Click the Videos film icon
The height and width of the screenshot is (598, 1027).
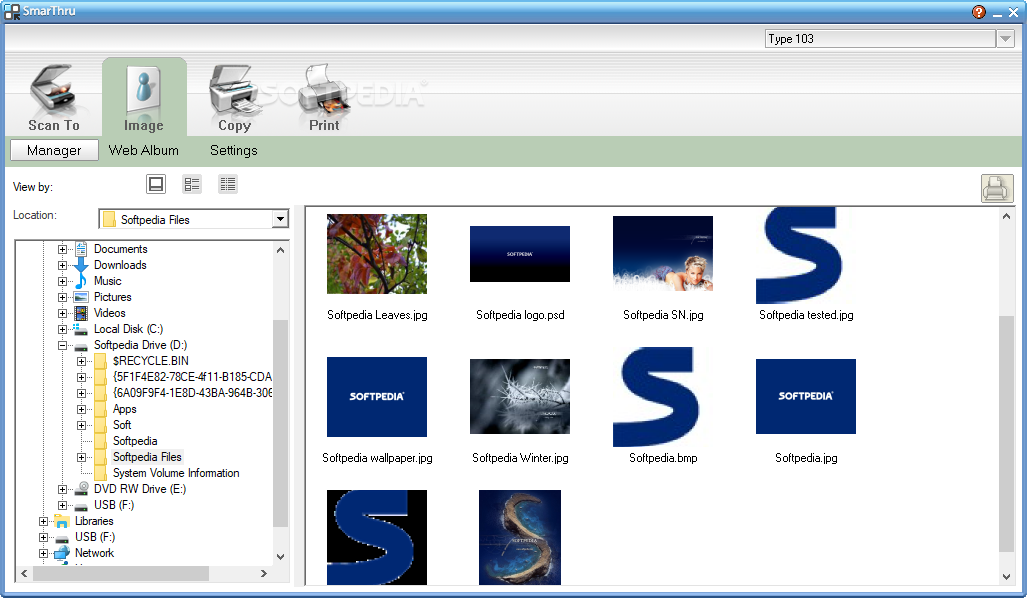click(81, 313)
